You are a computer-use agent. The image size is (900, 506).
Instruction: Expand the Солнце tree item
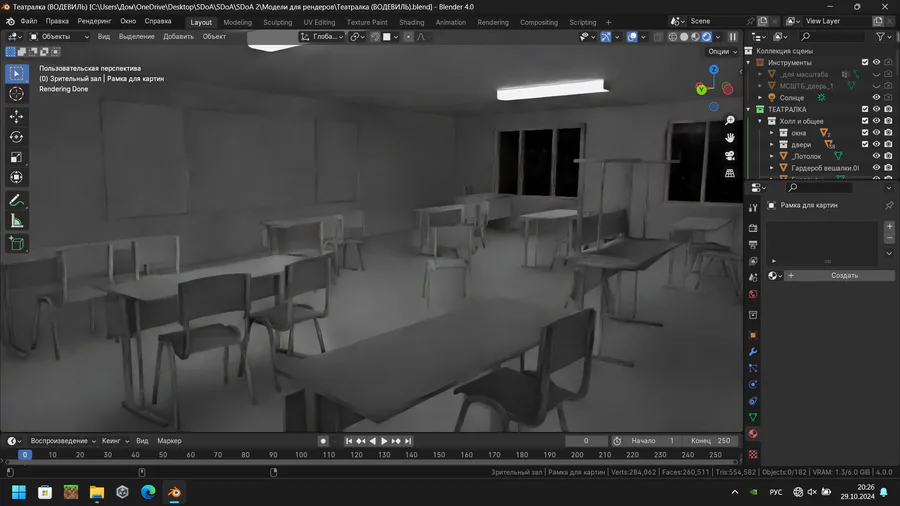coord(760,98)
